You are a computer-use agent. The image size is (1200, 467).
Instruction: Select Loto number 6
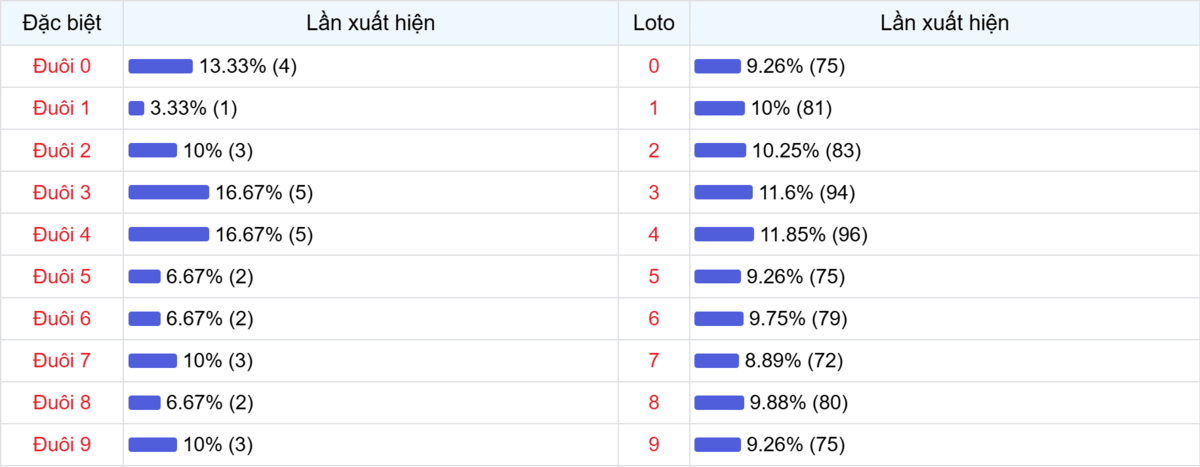tap(654, 318)
